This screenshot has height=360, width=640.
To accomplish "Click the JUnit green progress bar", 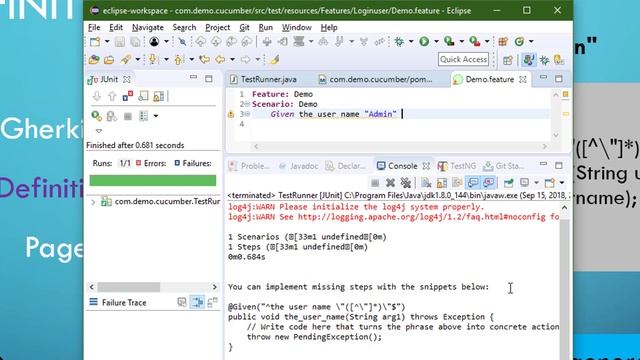I will pyautogui.click(x=153, y=180).
